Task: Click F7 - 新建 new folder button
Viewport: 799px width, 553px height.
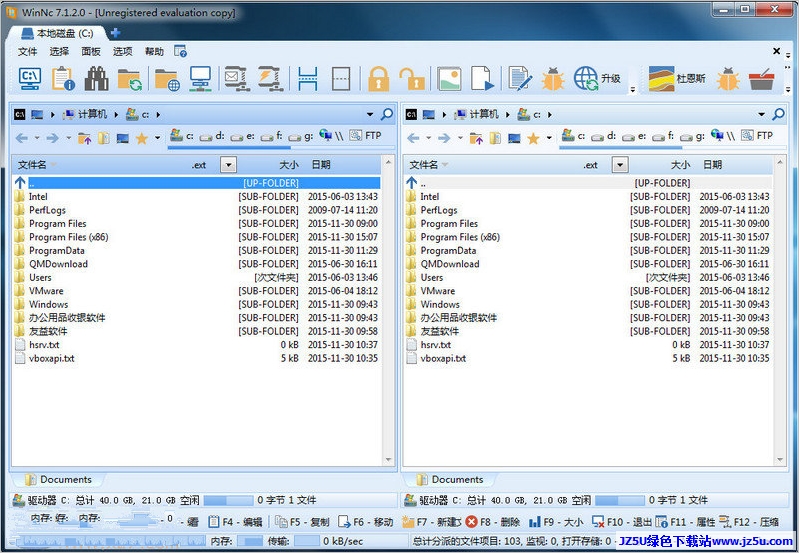Action: click(x=431, y=522)
